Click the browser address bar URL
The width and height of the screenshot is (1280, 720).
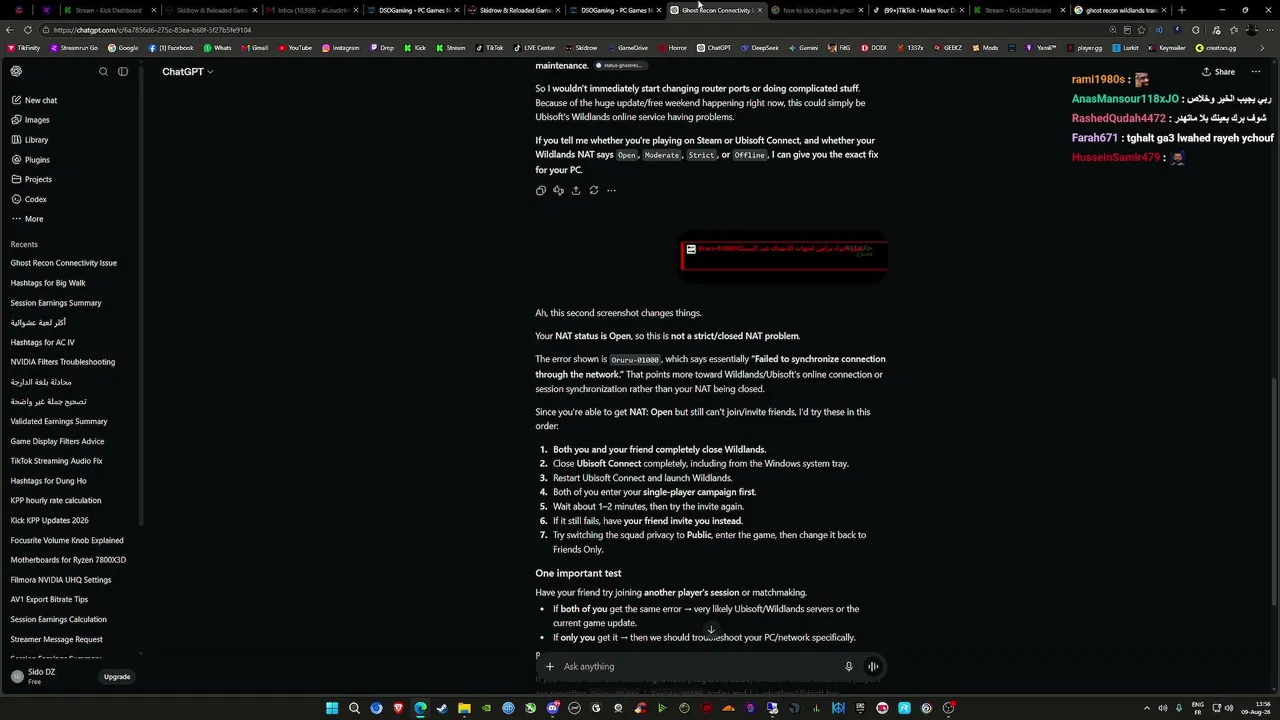coord(153,30)
